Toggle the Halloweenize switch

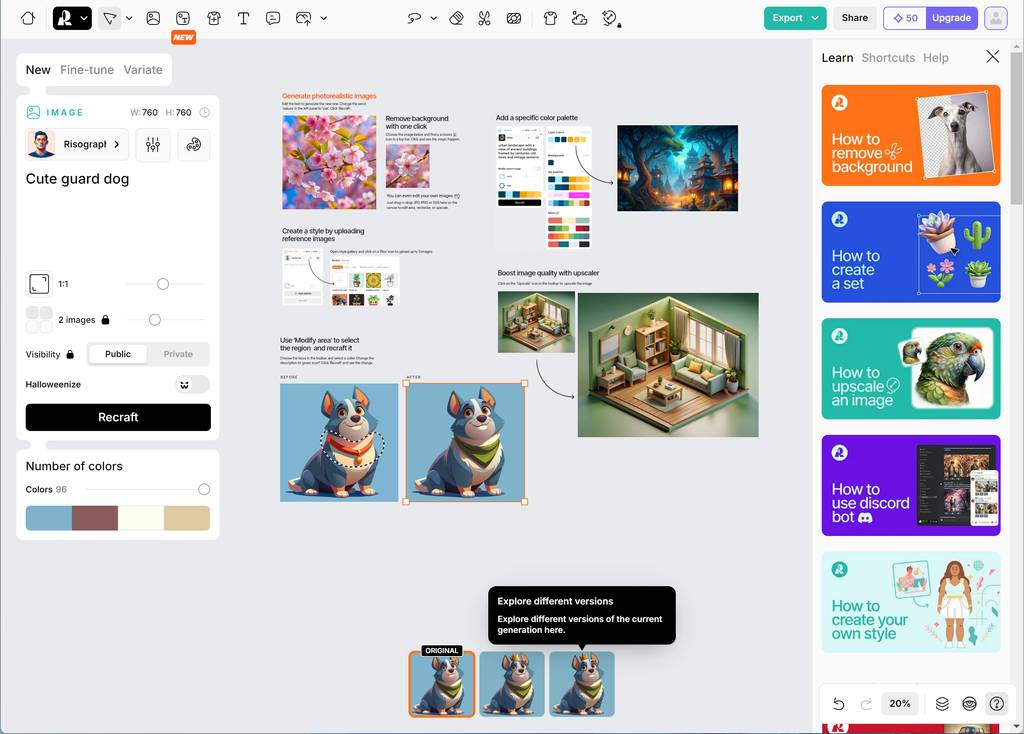192,384
